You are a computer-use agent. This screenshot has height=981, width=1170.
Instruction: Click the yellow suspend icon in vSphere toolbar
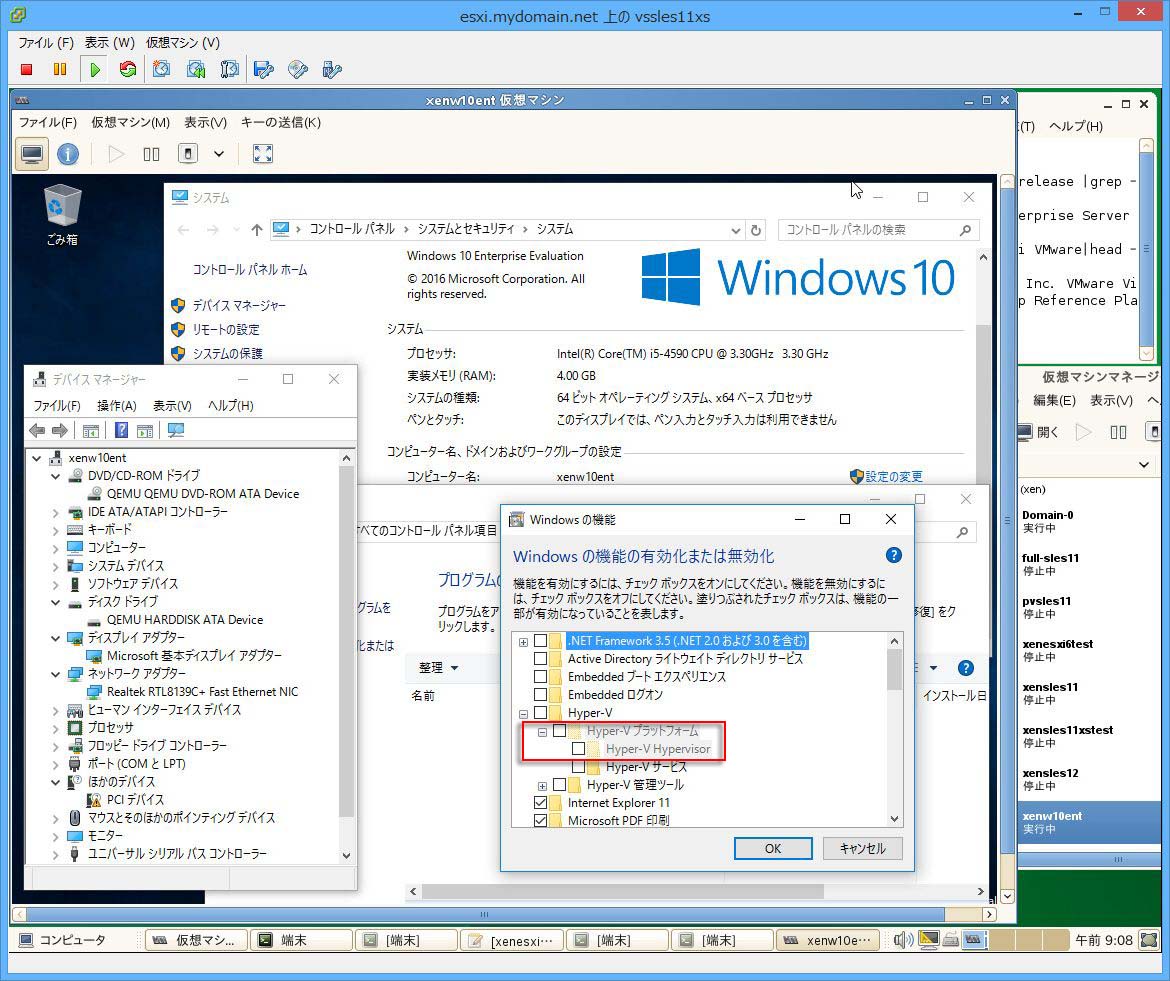coord(60,69)
